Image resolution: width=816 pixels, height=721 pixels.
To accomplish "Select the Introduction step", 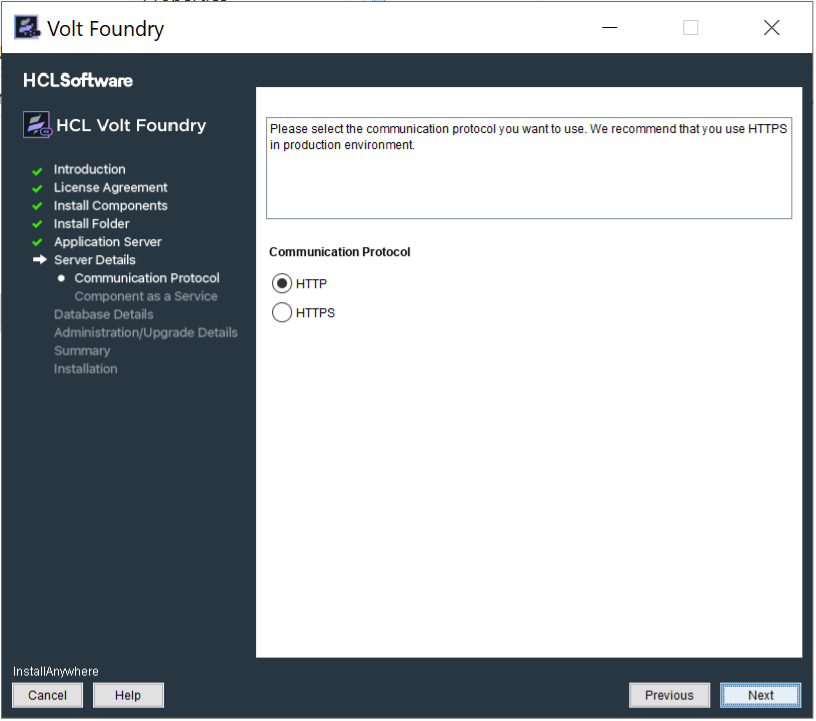I will (90, 170).
